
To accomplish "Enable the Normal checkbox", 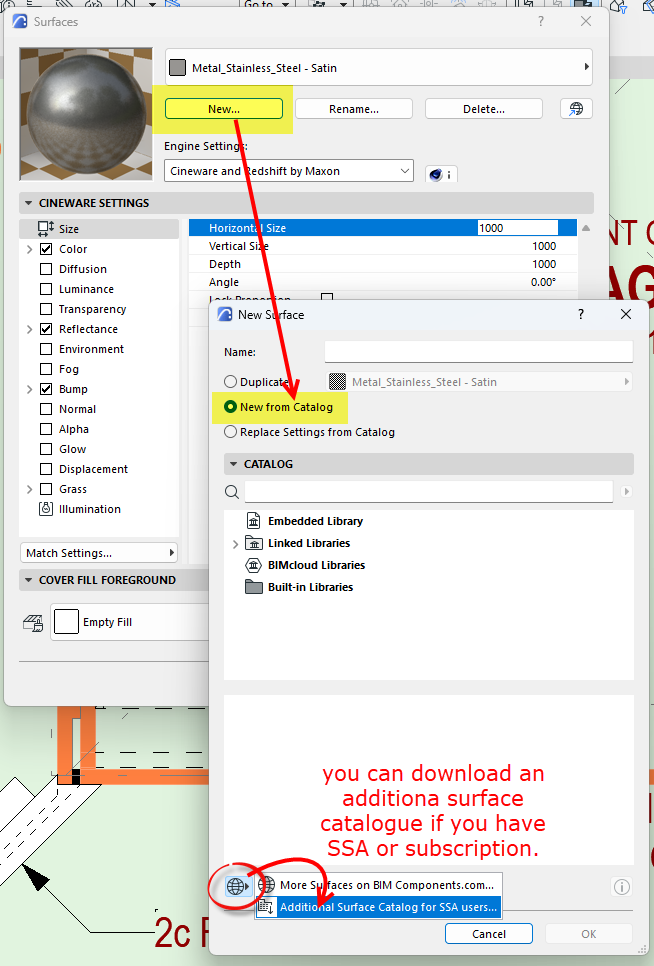I will (46, 409).
